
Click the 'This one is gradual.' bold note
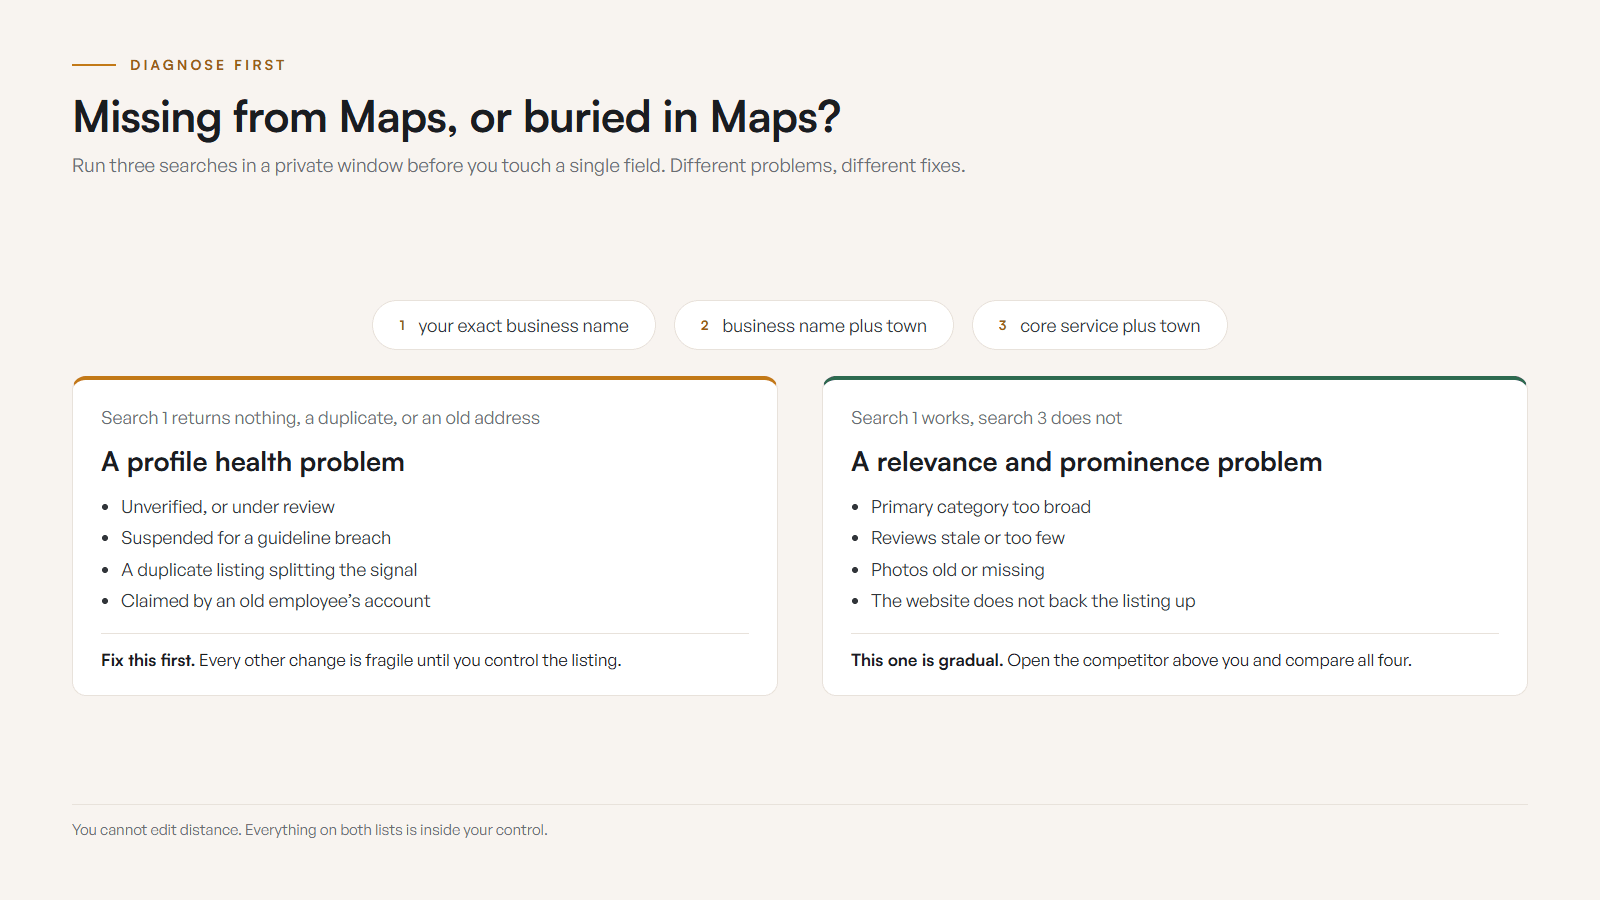(927, 660)
